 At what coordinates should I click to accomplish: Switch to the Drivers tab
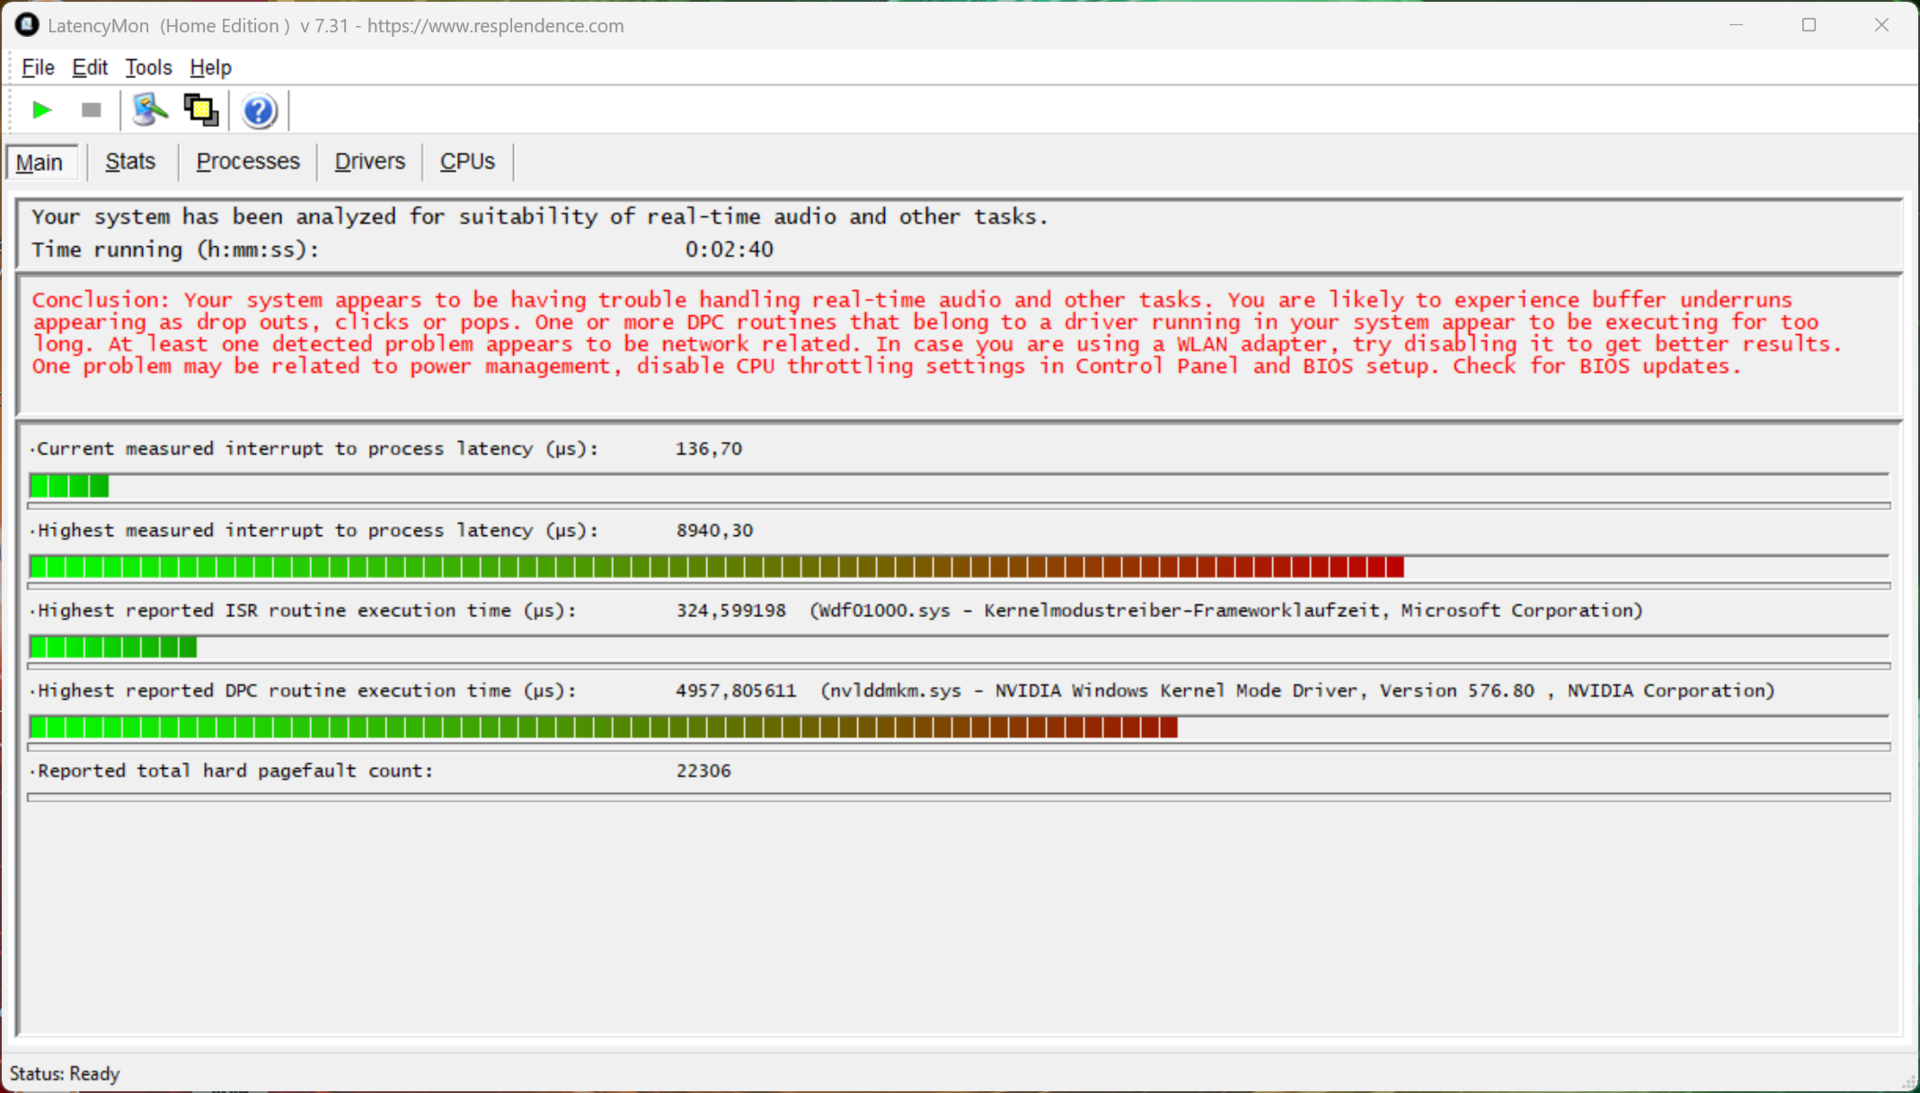(x=369, y=161)
